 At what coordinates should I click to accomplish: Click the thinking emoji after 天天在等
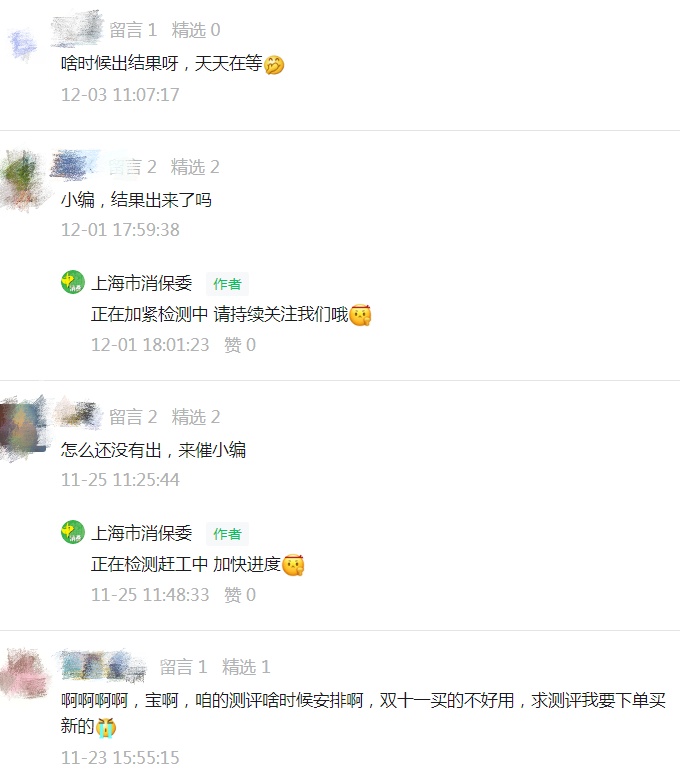[274, 65]
